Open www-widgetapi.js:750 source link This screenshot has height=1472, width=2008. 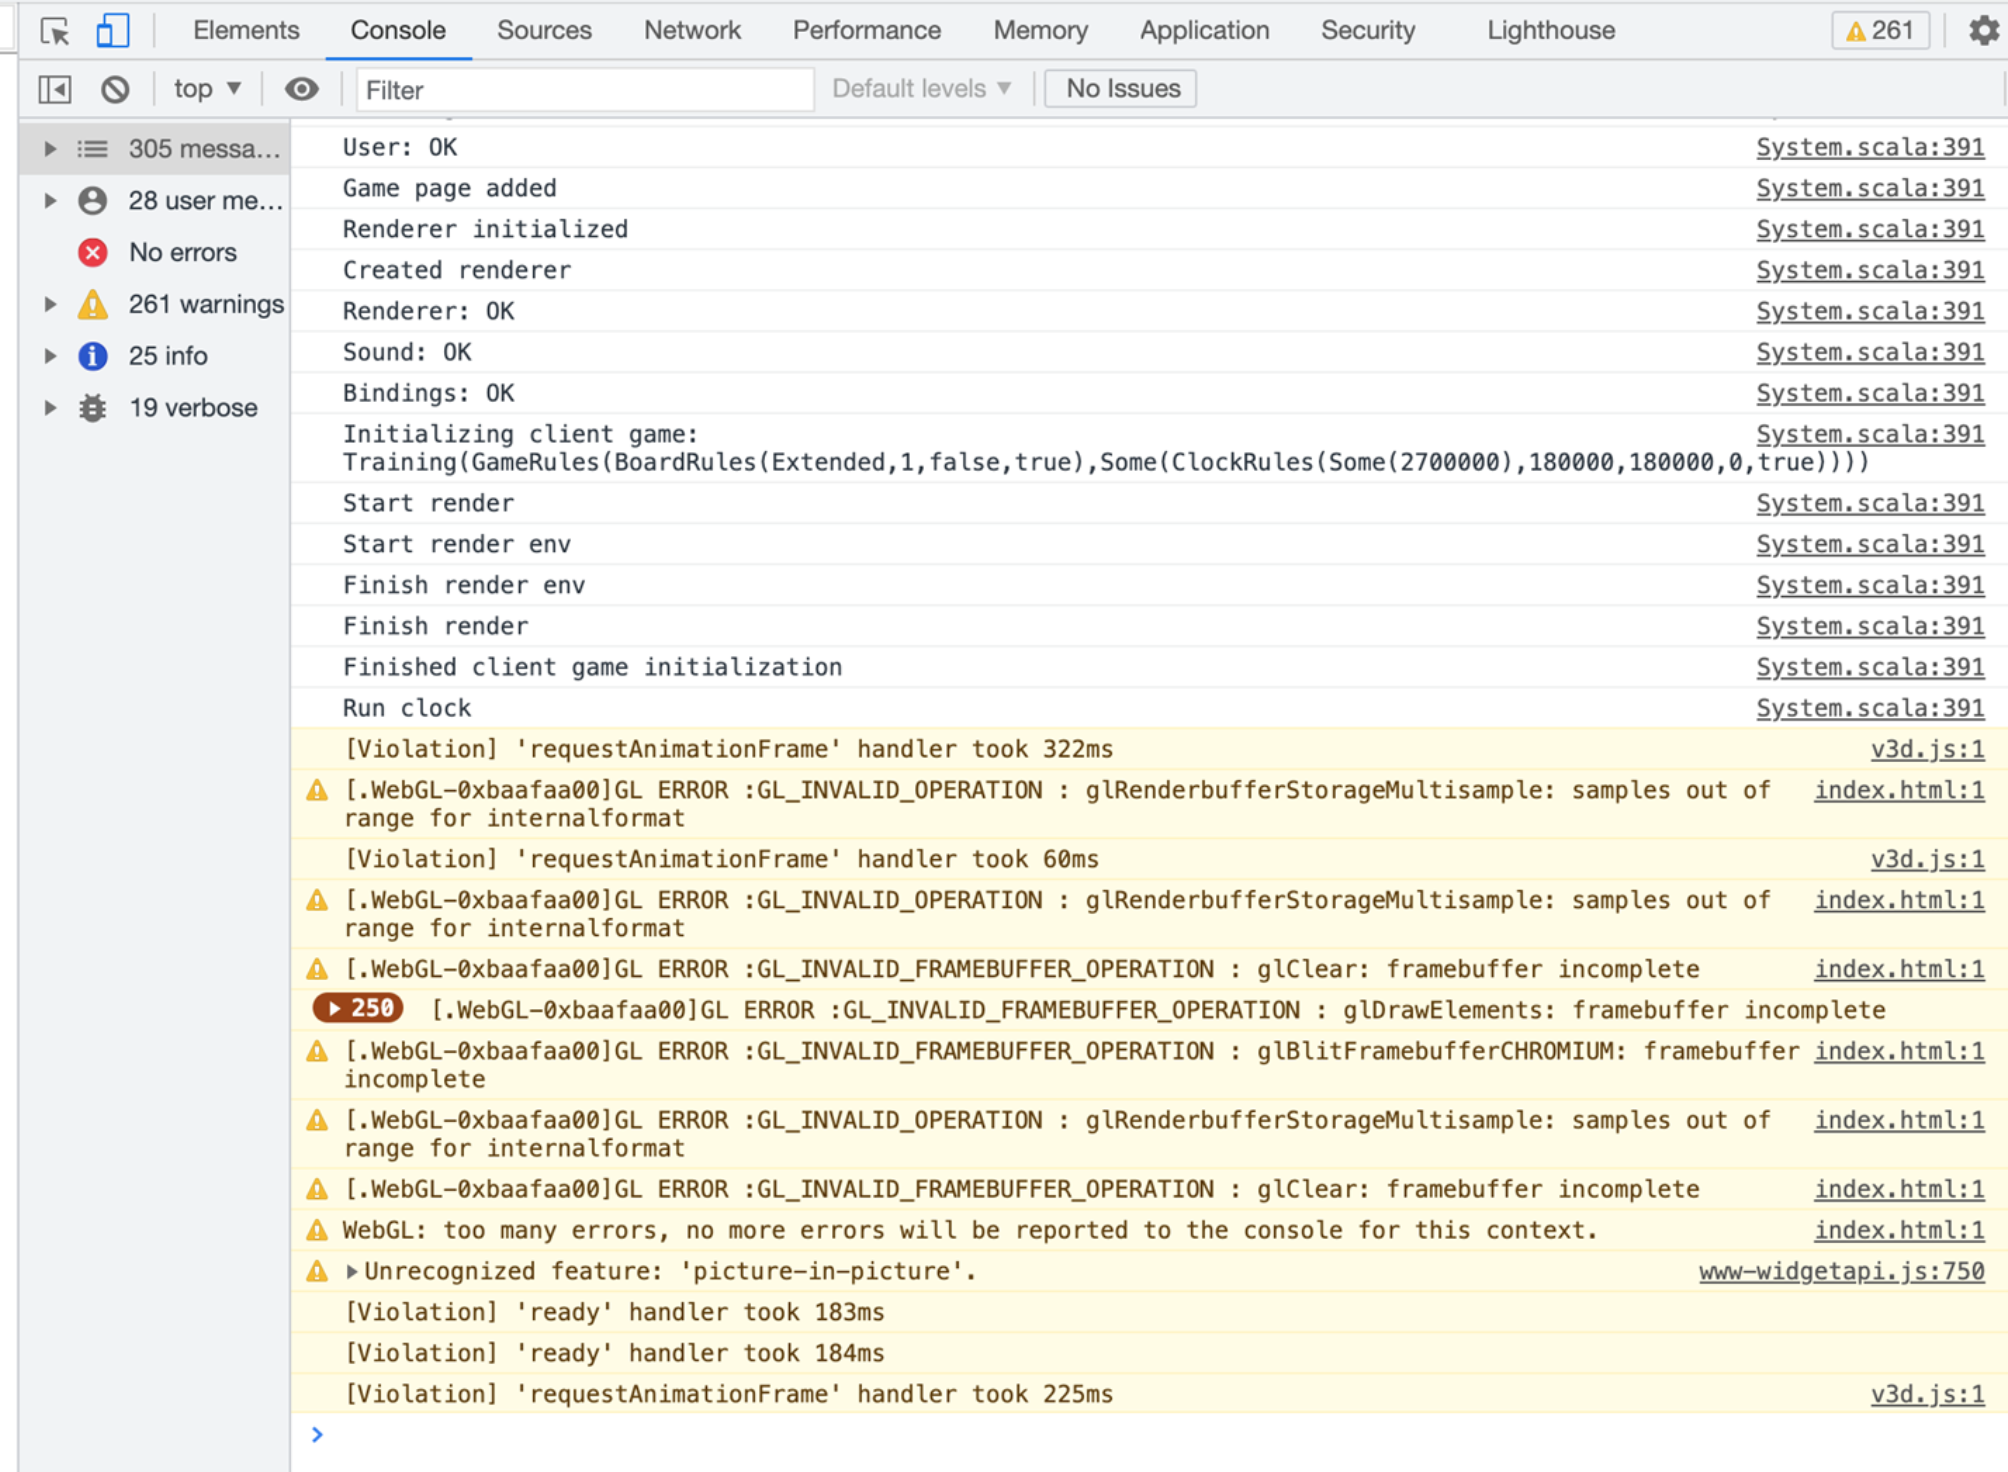tap(1841, 1271)
